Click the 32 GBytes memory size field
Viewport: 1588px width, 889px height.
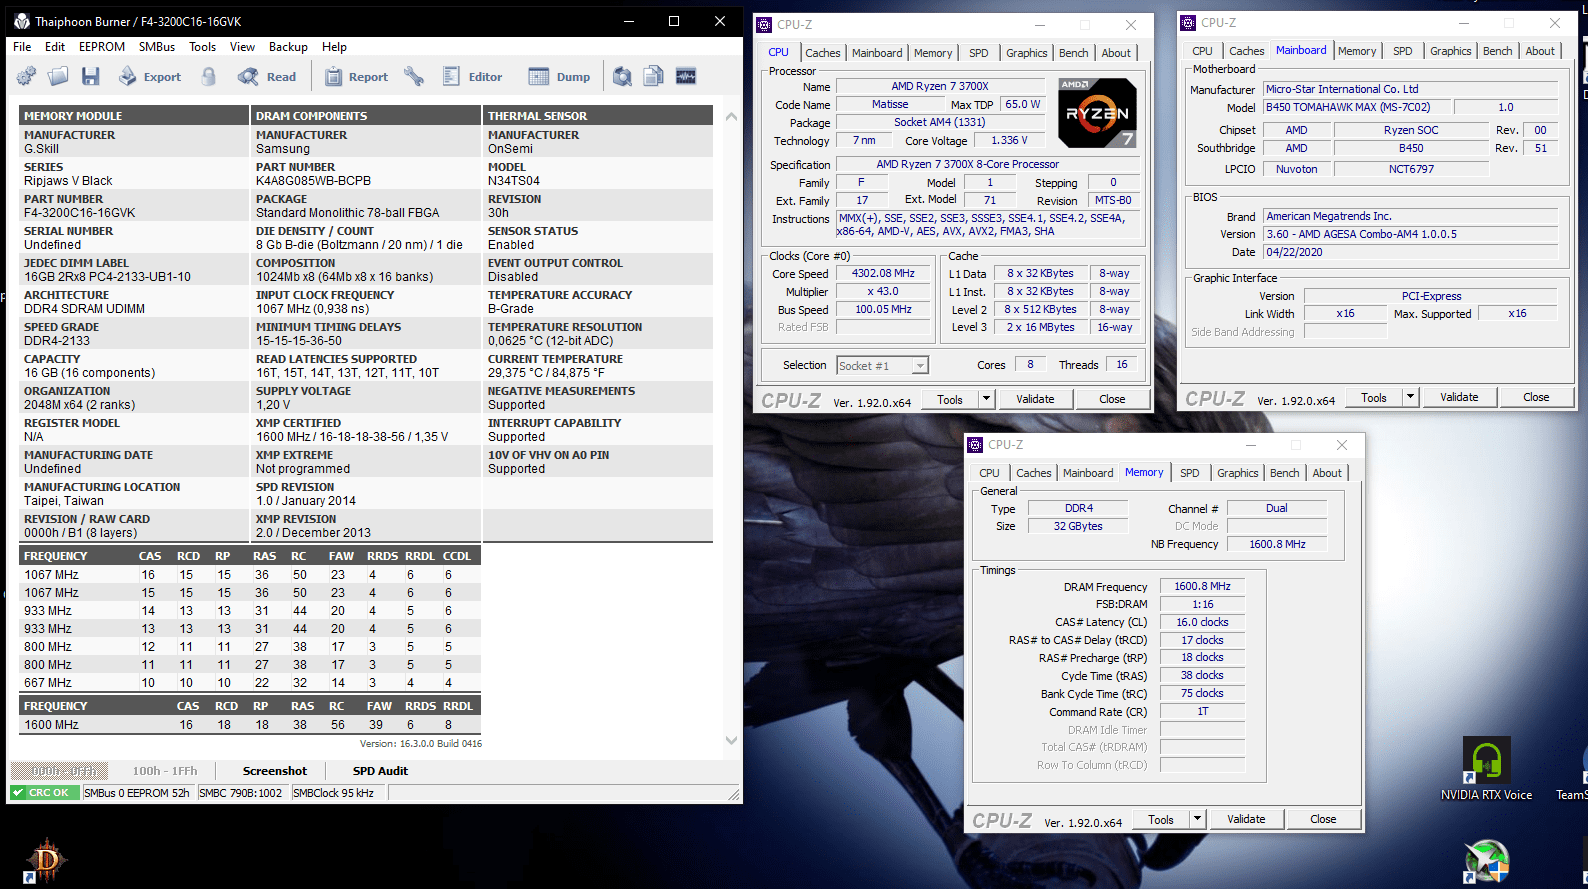(x=1078, y=526)
